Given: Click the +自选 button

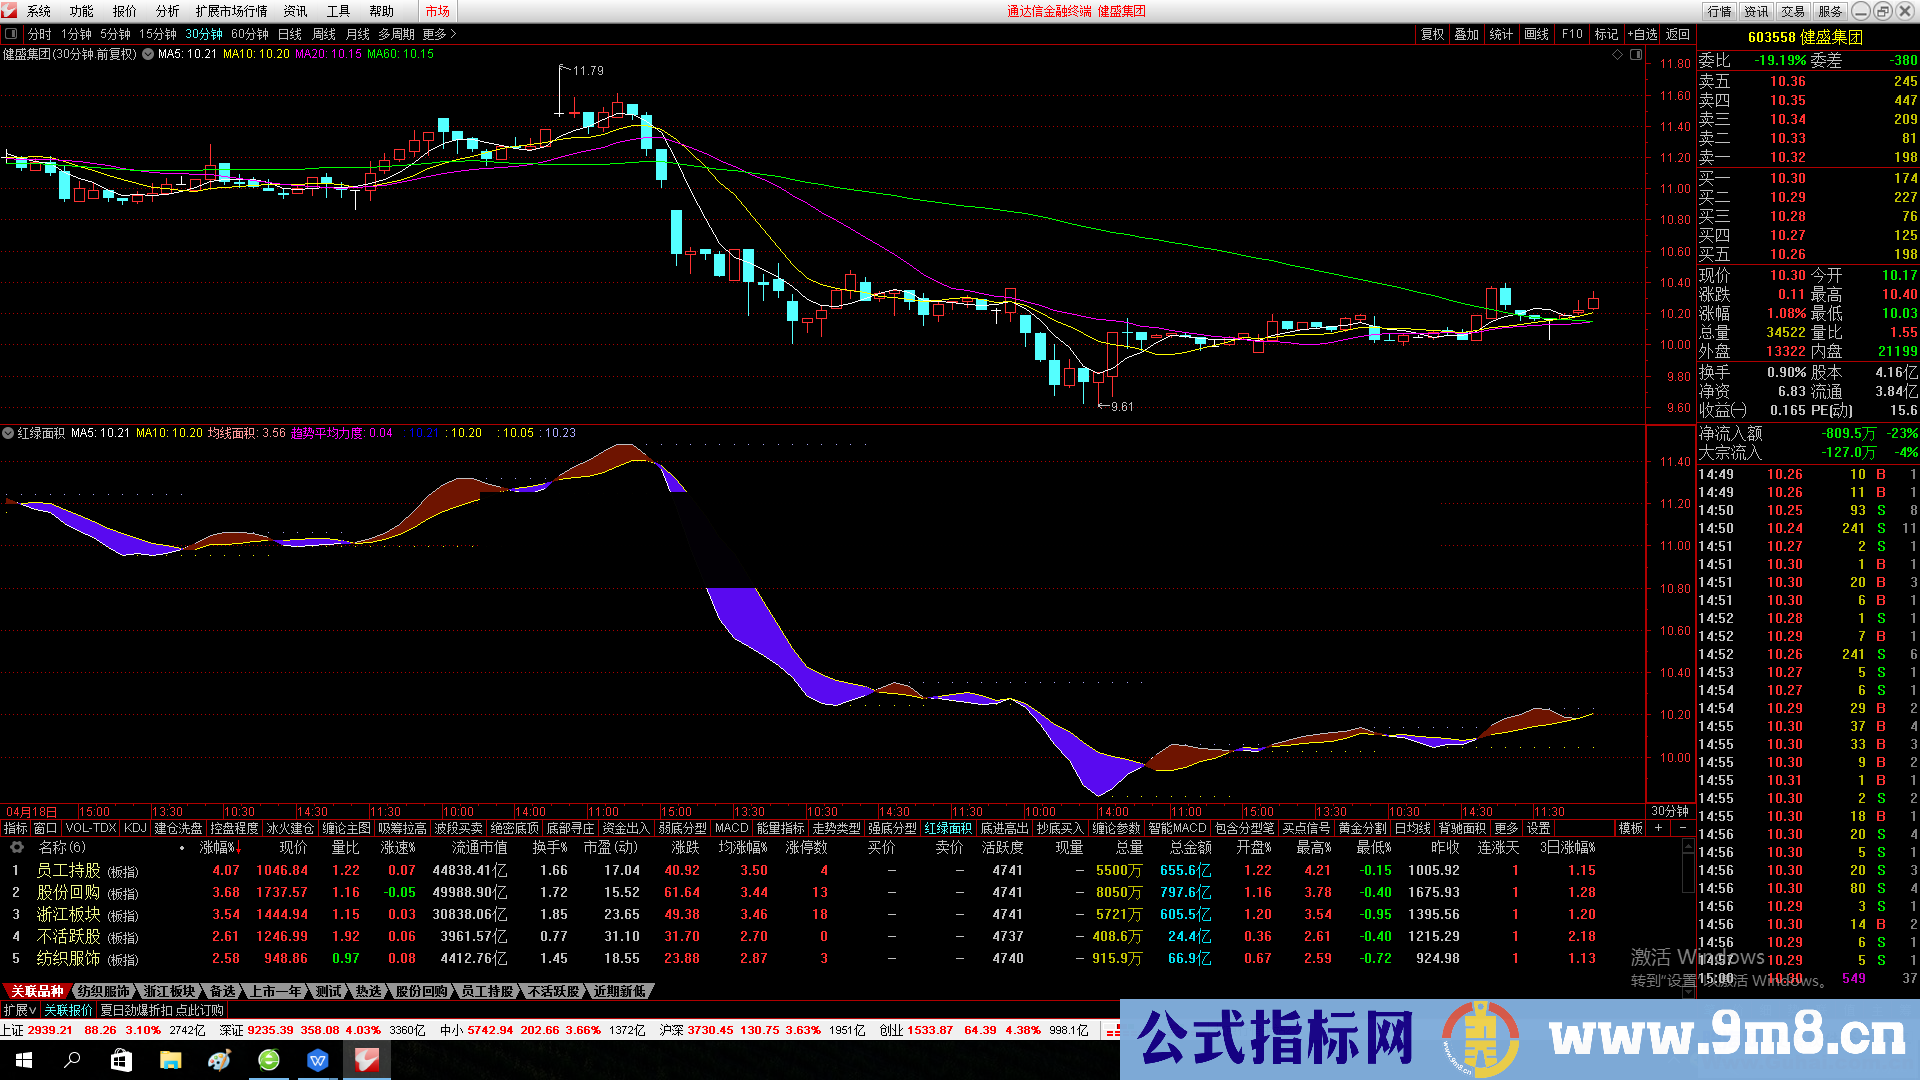Looking at the screenshot, I should tap(1642, 34).
